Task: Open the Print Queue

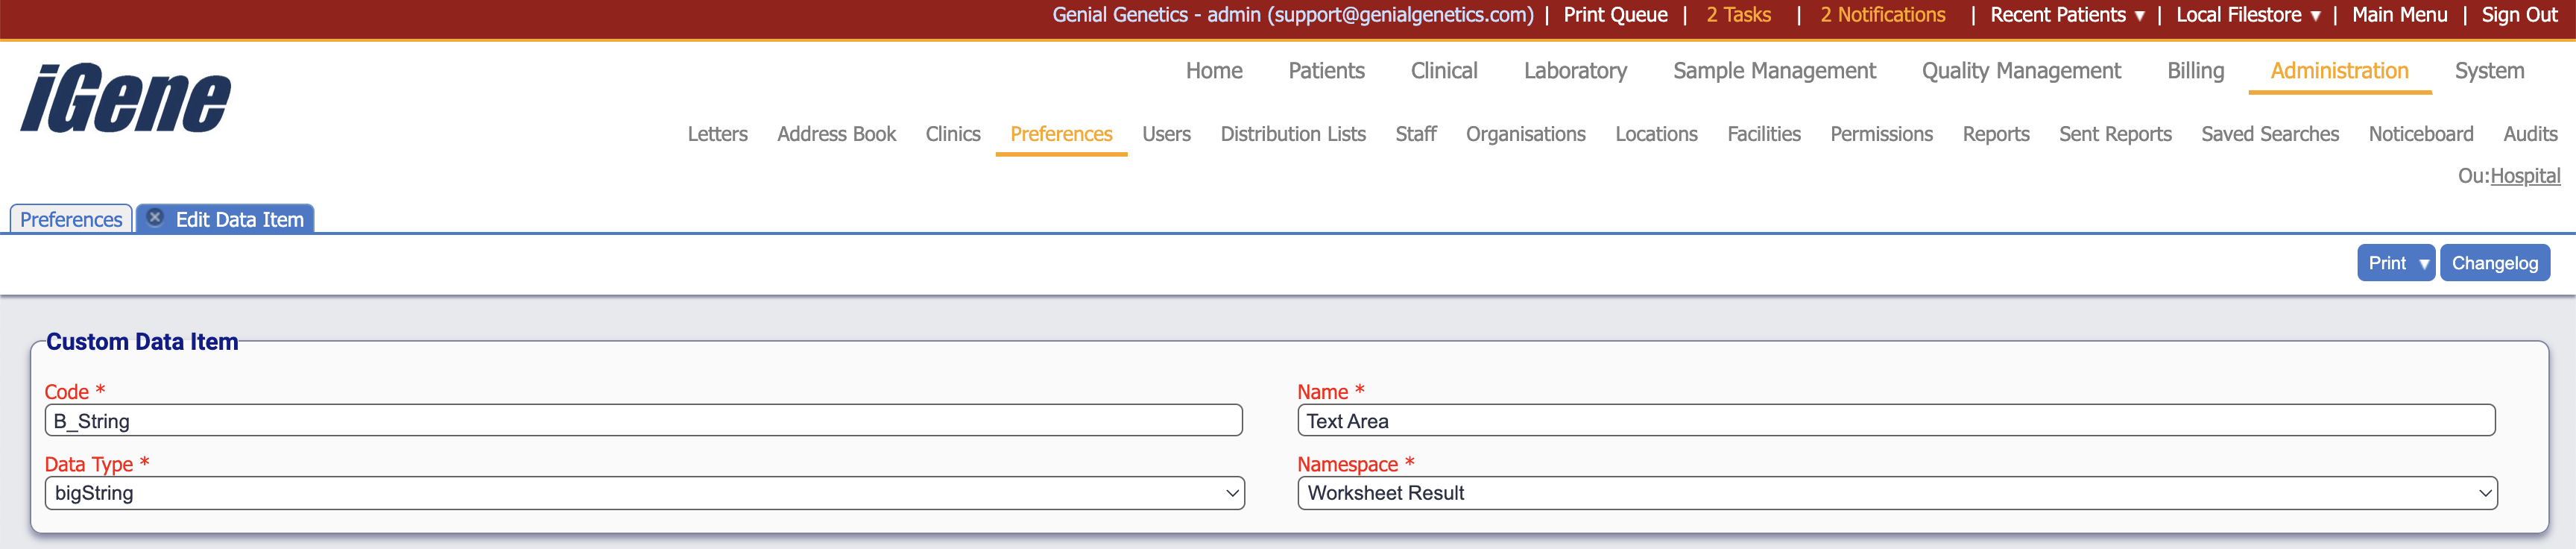Action: [1615, 15]
